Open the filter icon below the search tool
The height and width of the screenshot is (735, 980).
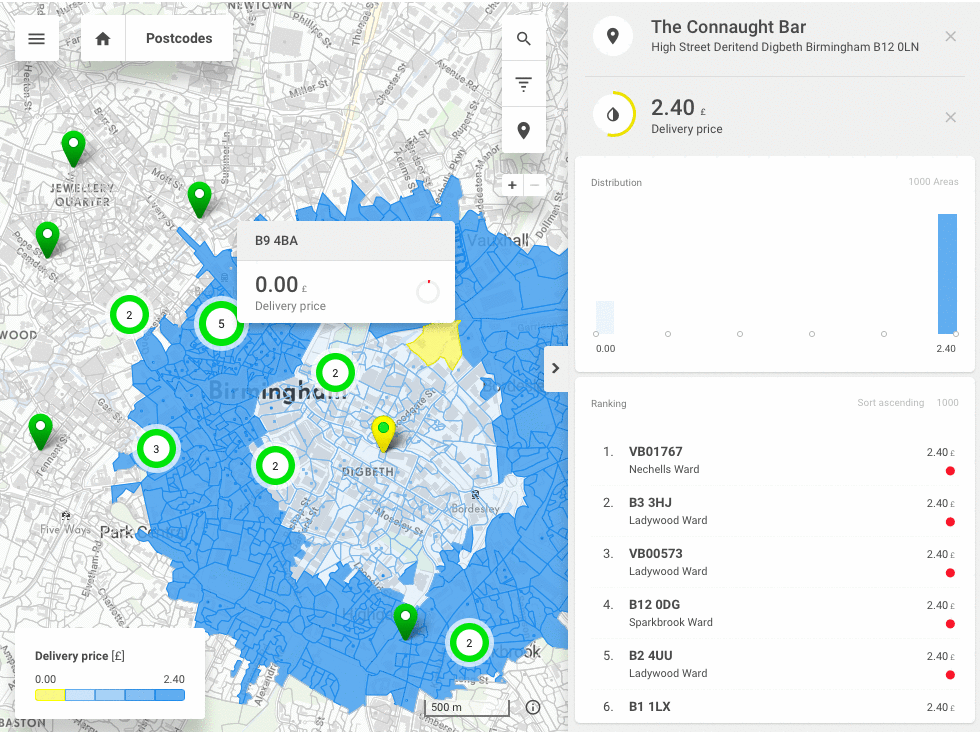[524, 83]
